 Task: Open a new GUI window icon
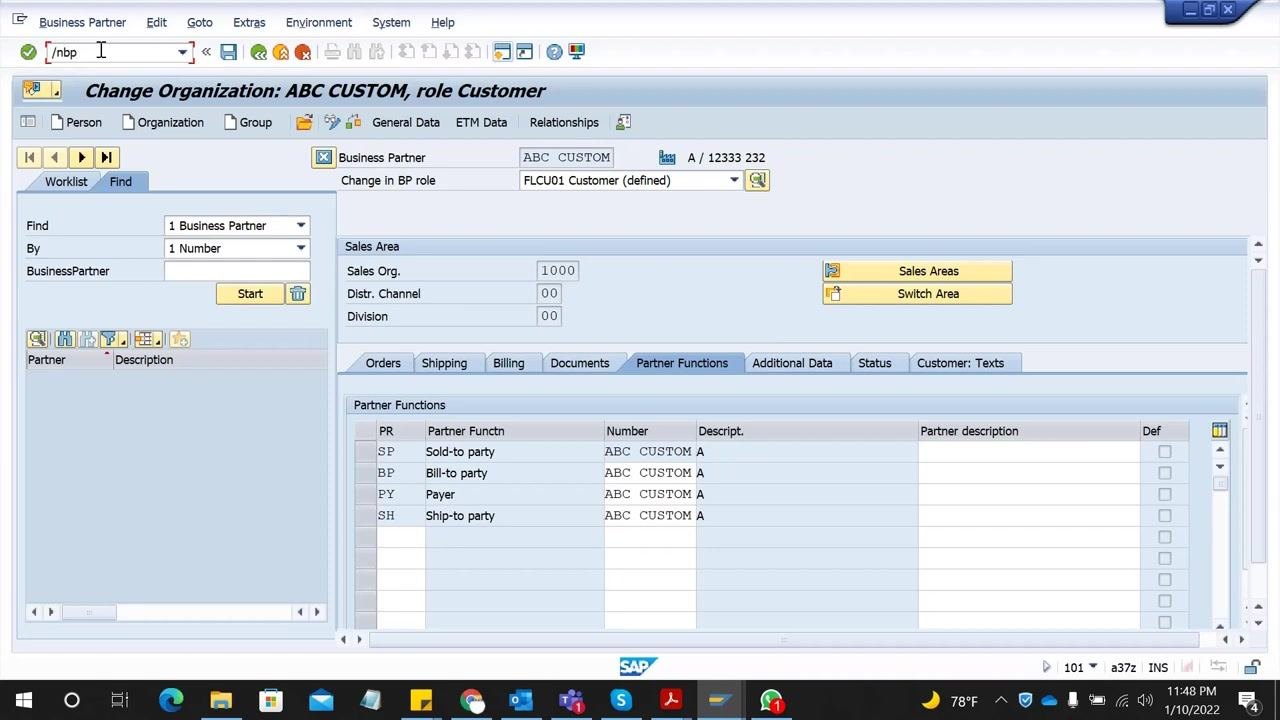pos(502,52)
